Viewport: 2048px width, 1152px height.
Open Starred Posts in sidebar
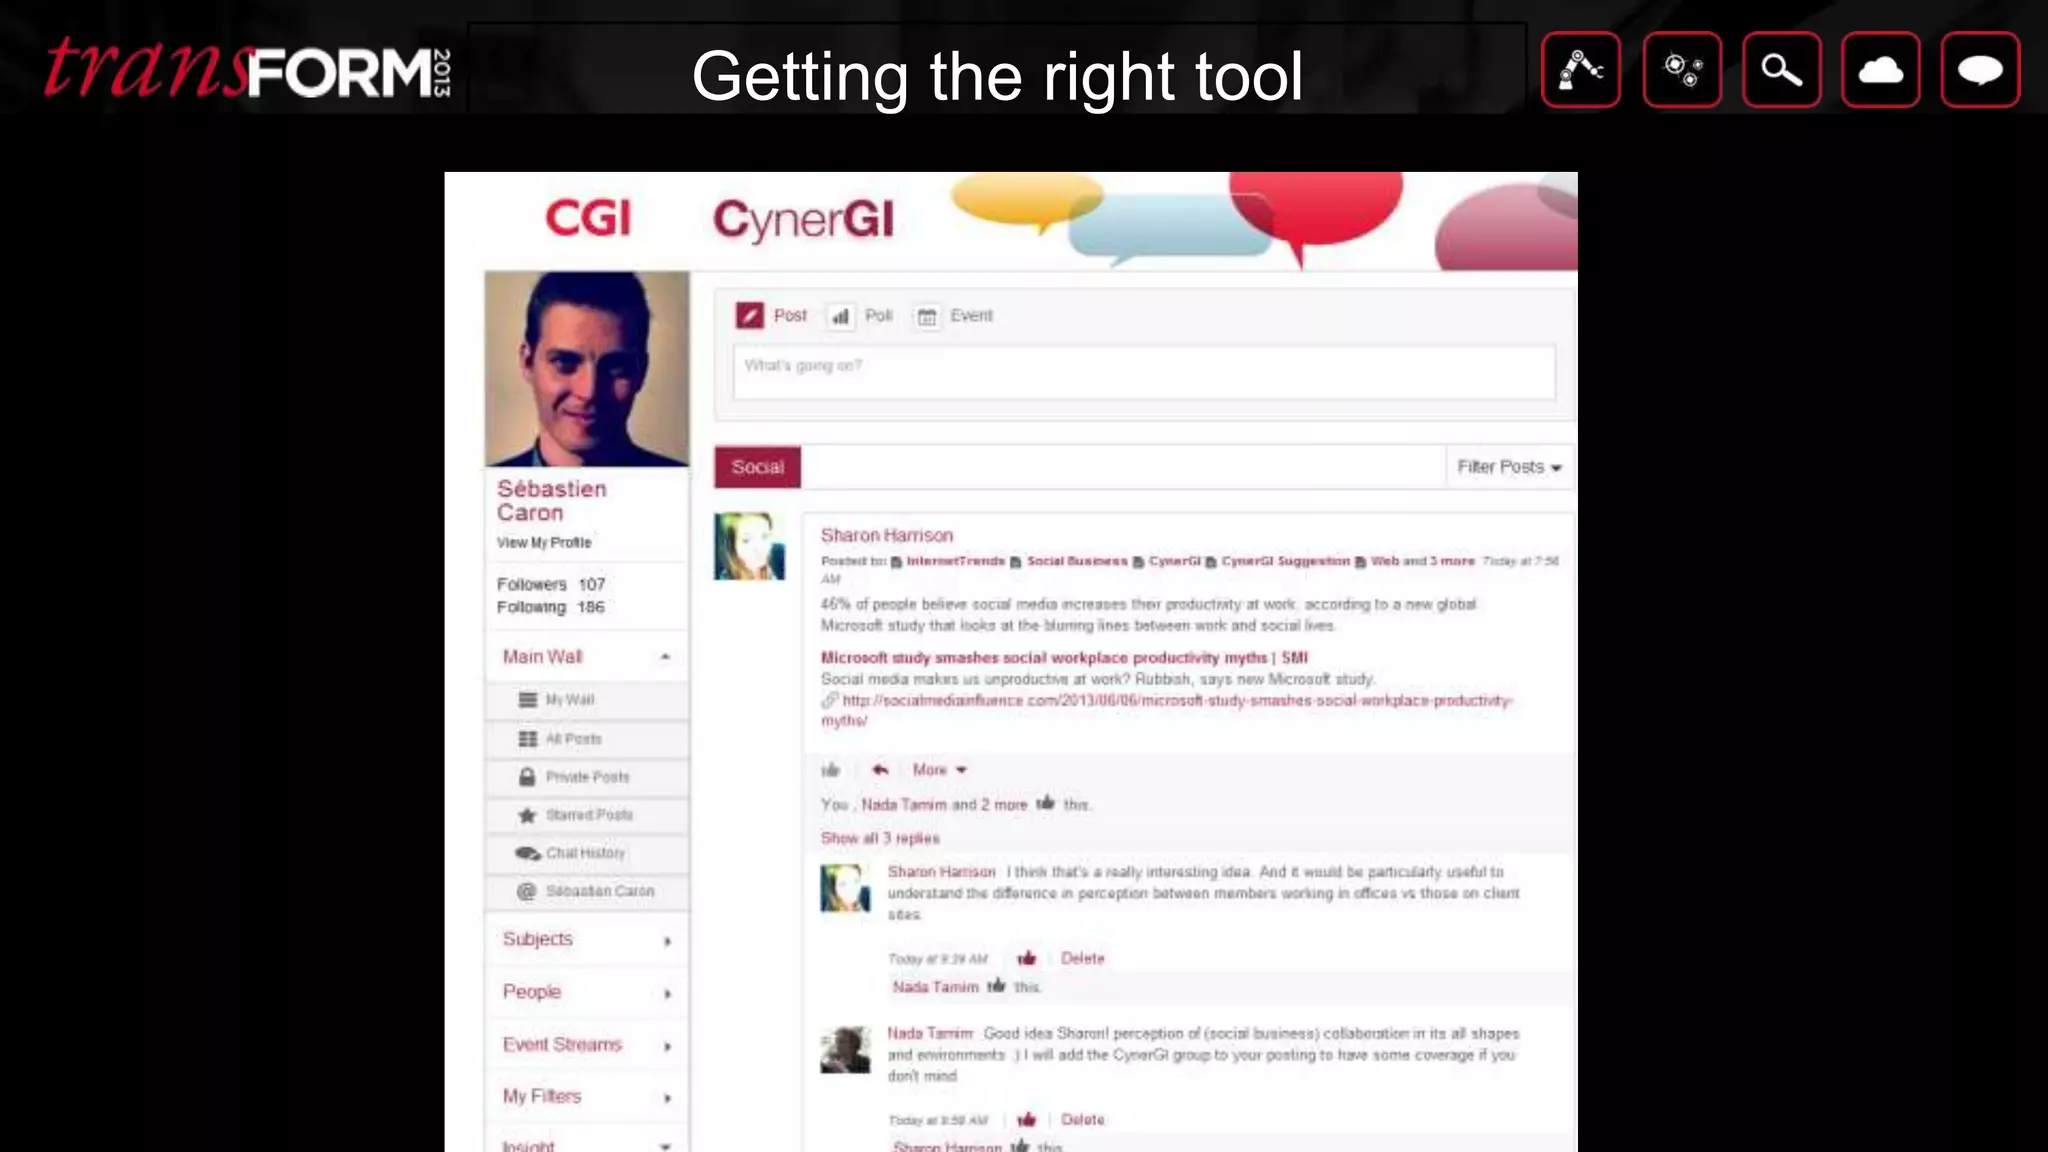[x=588, y=815]
